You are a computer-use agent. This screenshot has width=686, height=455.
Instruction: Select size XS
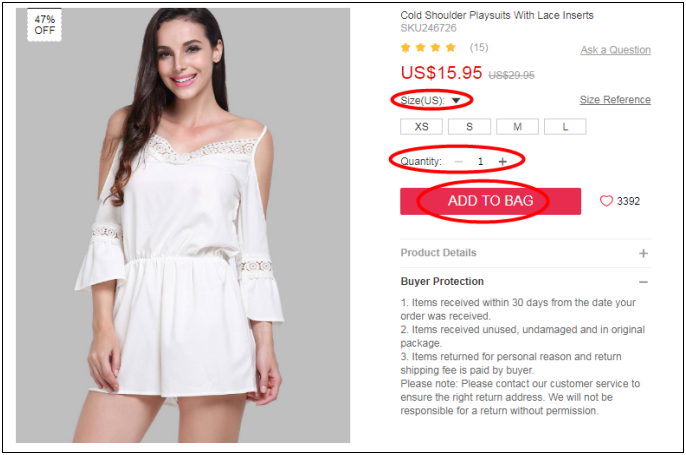pos(421,127)
